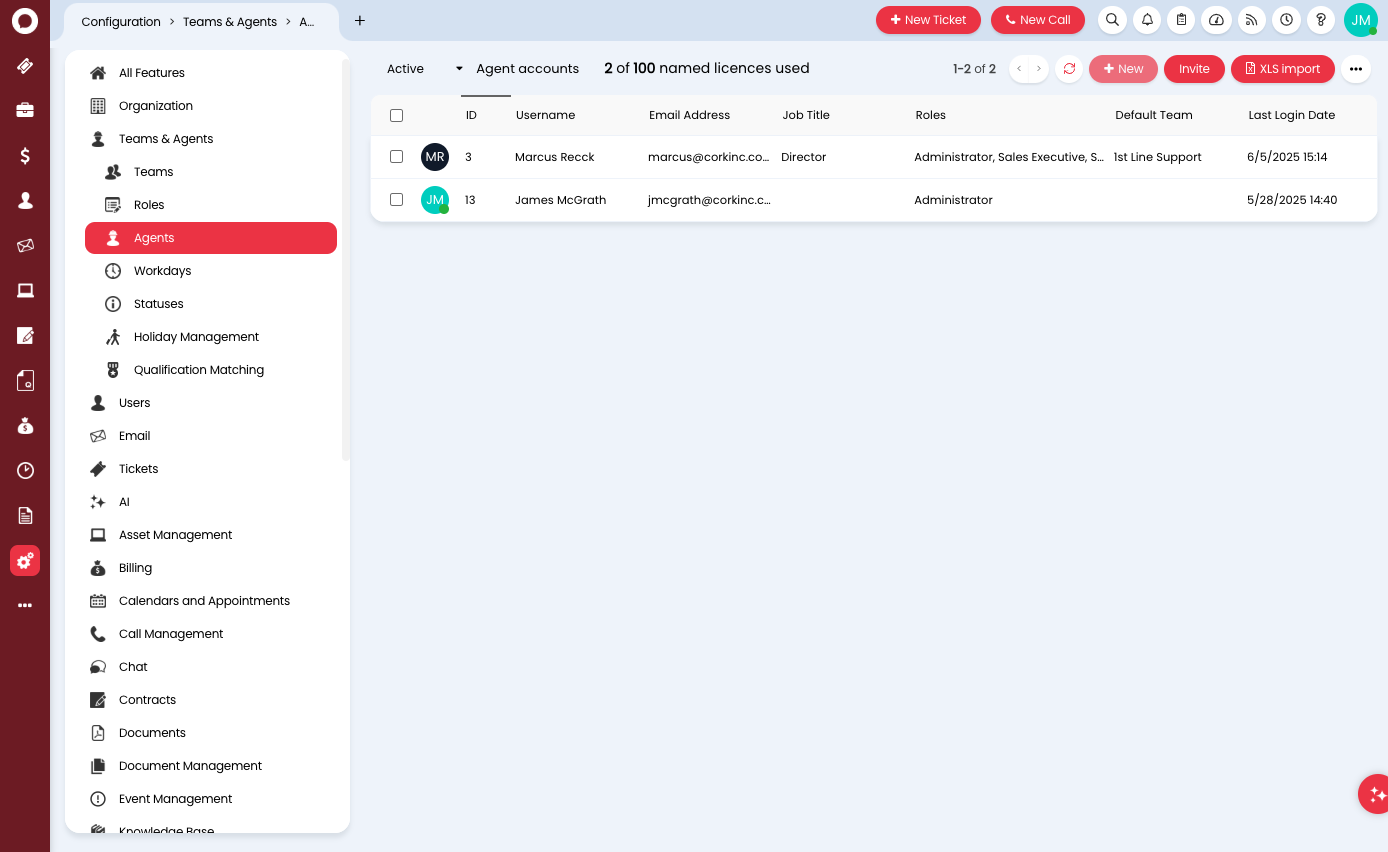Click the New Call button
Viewport: 1388px width, 852px height.
(1038, 20)
